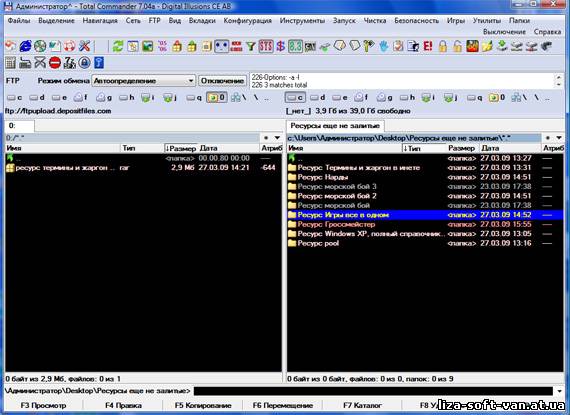Open the Инструменты menu
This screenshot has width=570, height=415.
[302, 21]
